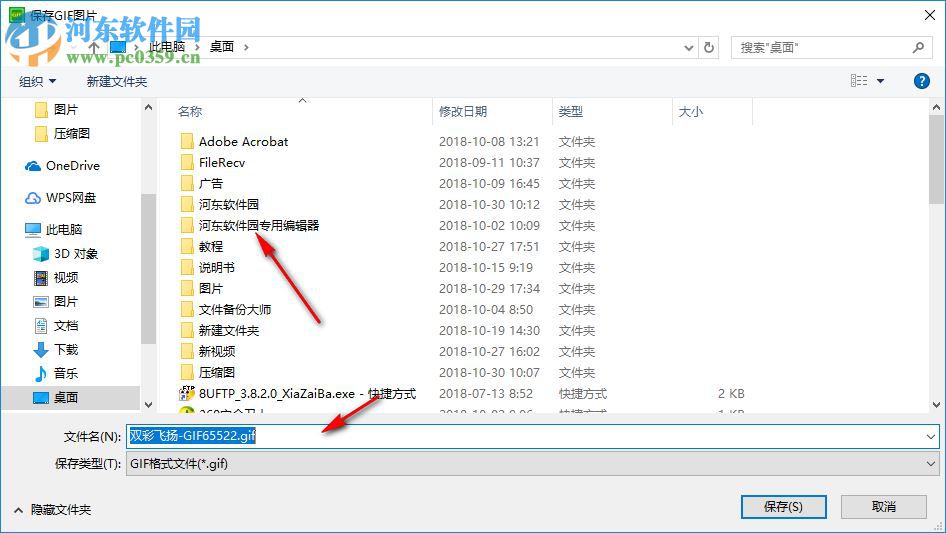Sort by the 类型 column header
Image resolution: width=946 pixels, height=533 pixels.
[x=571, y=112]
